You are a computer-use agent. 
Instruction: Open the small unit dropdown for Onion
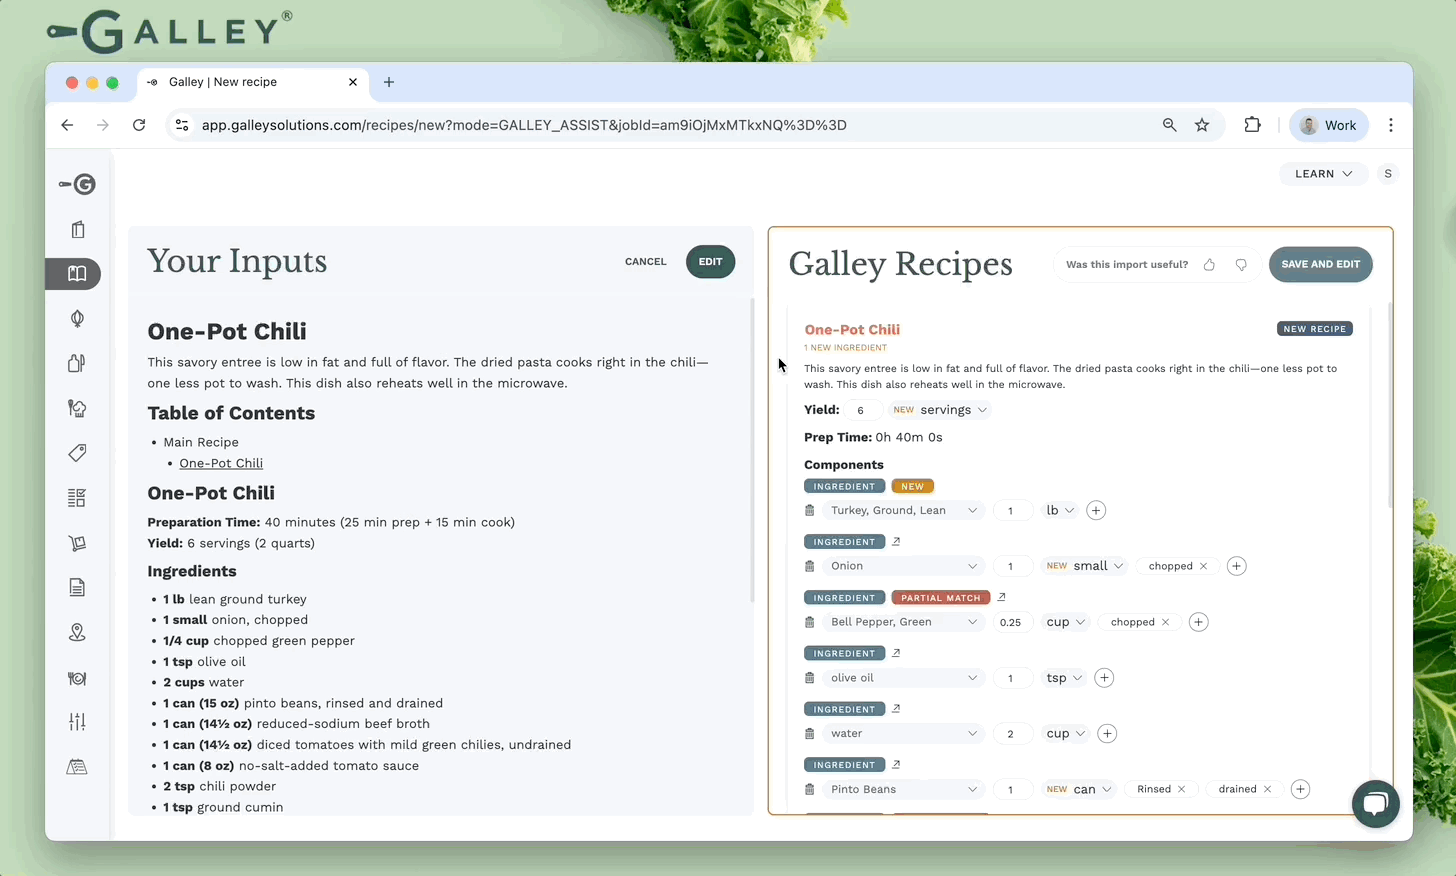point(1084,566)
